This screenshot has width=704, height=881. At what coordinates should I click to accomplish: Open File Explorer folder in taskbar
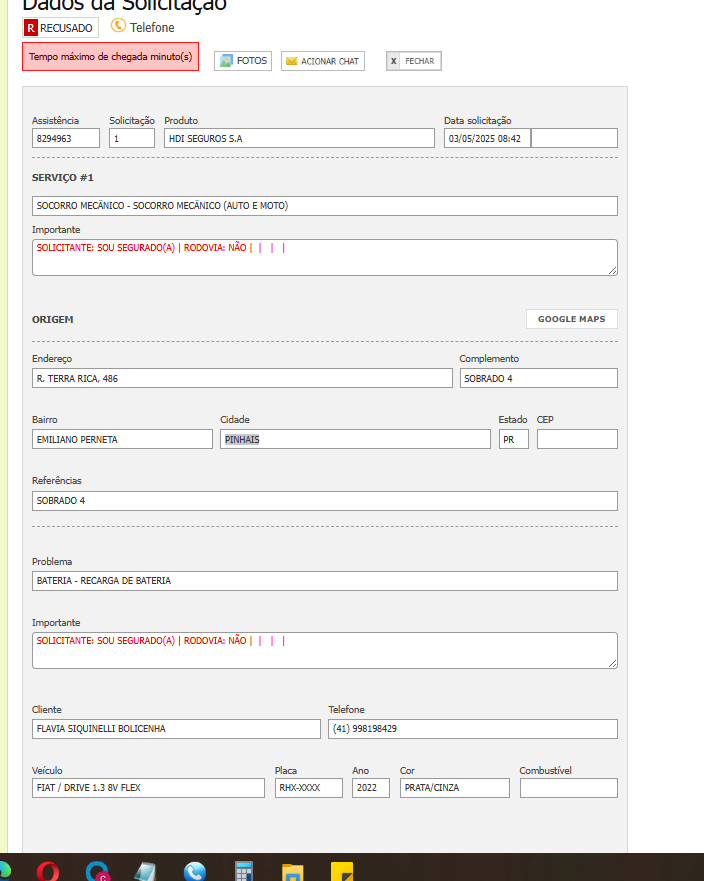292,872
